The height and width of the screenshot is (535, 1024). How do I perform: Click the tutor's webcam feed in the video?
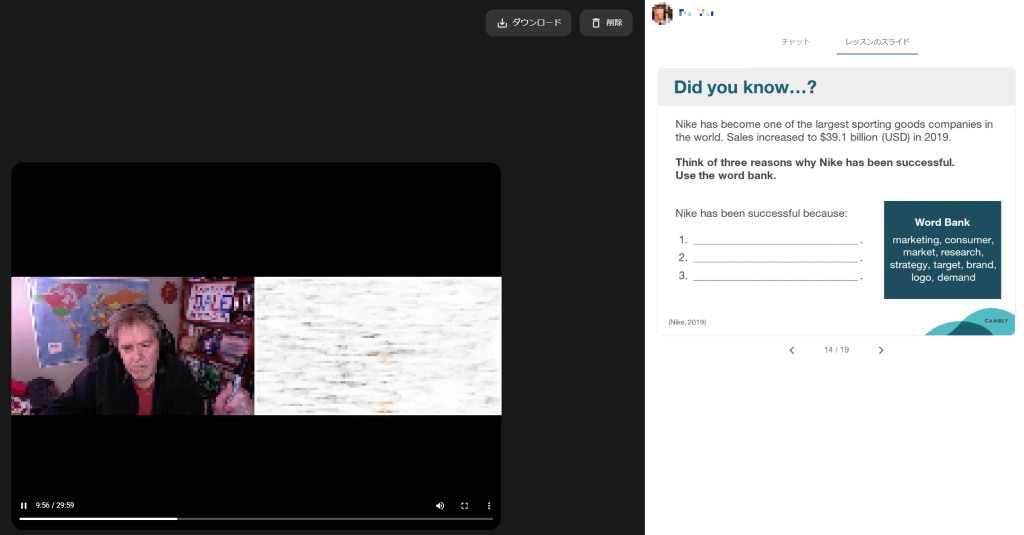tap(132, 346)
